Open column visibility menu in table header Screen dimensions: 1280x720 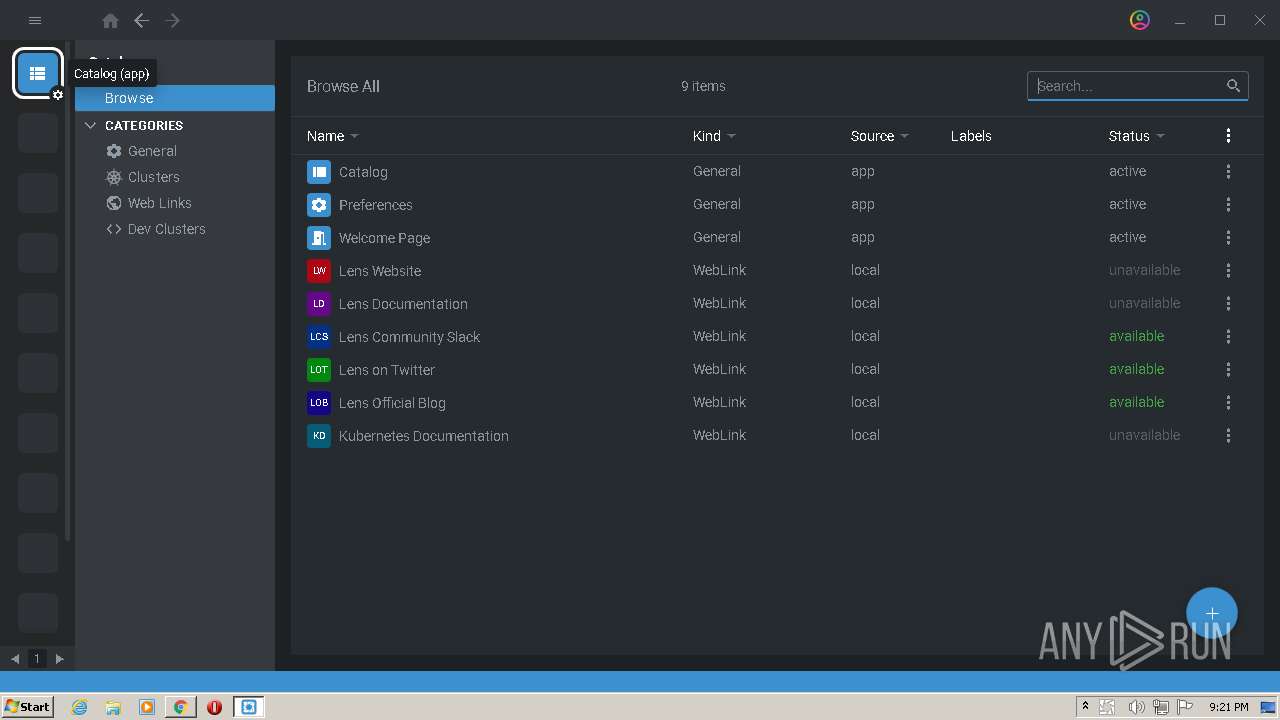coord(1228,136)
